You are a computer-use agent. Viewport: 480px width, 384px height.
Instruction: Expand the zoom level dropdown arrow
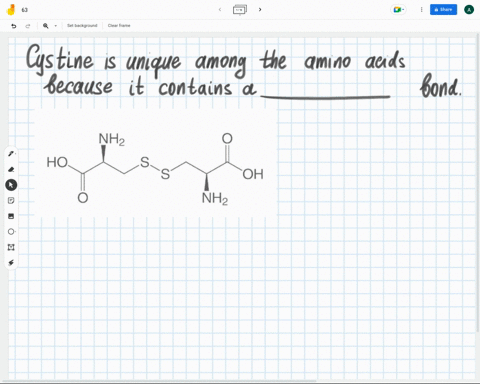tap(55, 26)
